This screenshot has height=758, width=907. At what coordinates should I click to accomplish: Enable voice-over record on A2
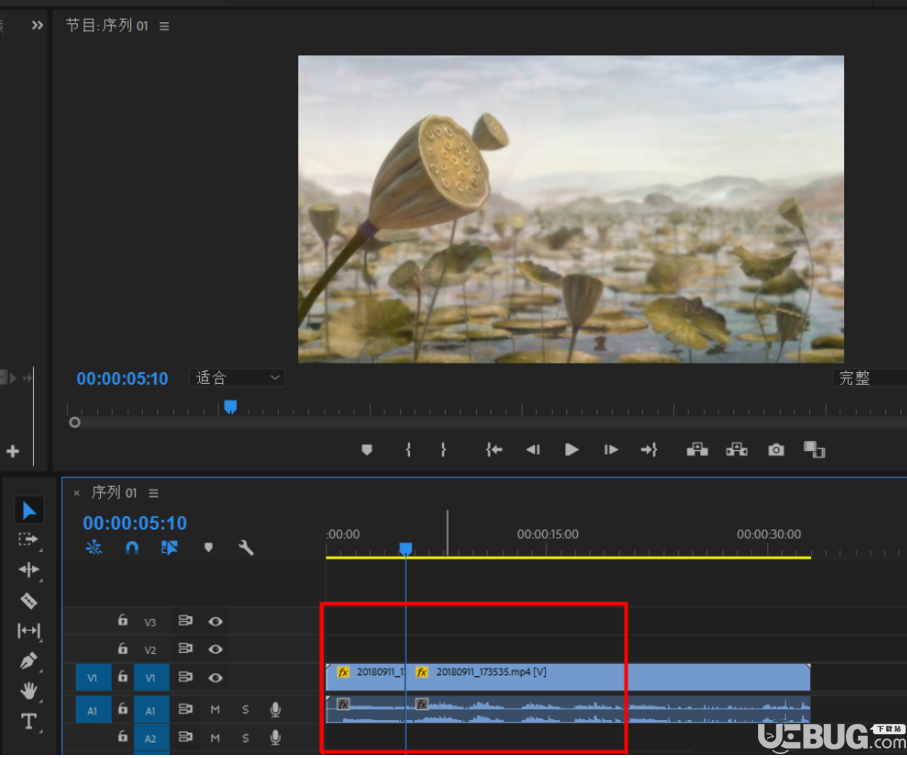point(276,737)
